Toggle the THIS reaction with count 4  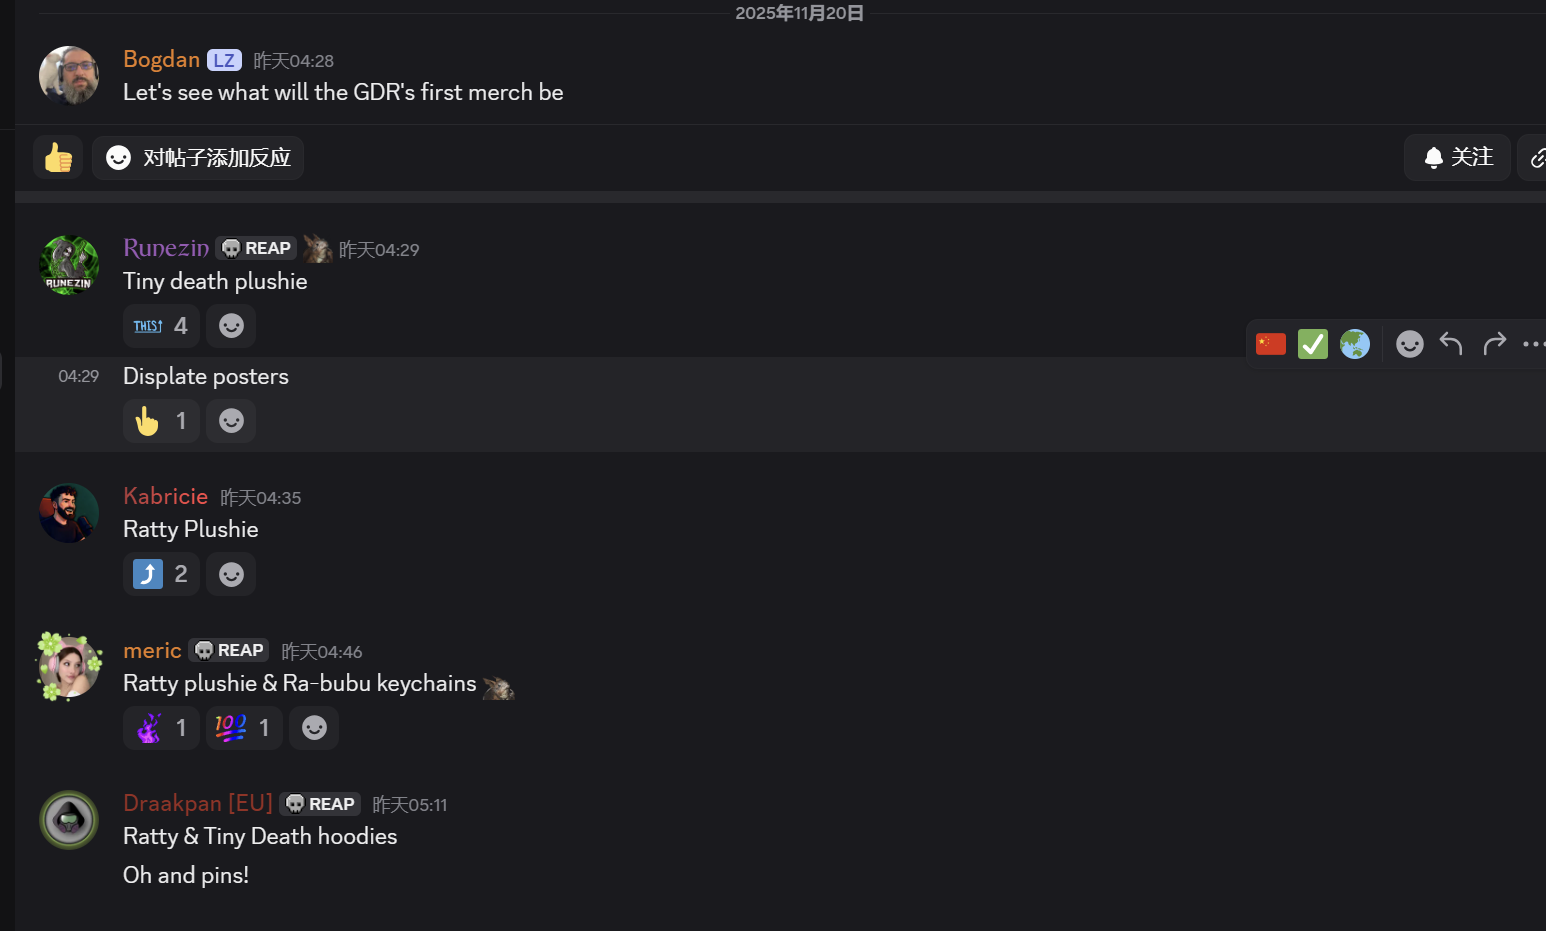pos(161,326)
